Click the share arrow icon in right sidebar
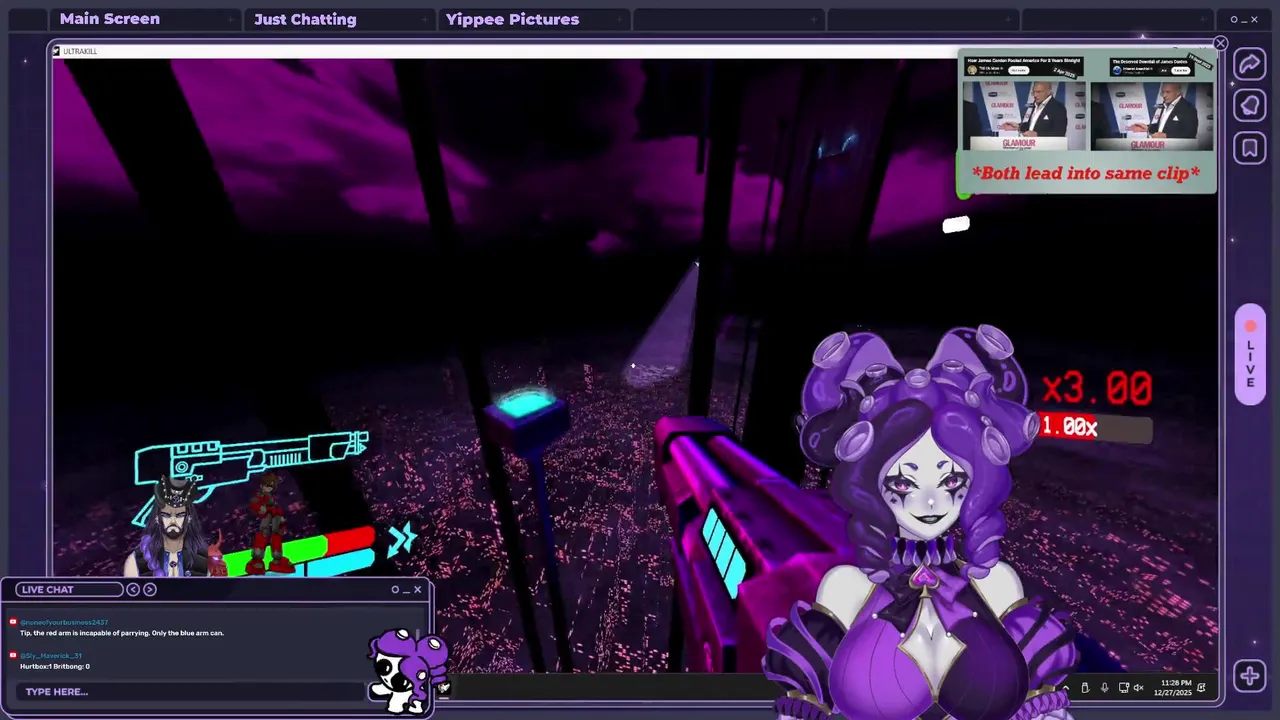 (x=1250, y=65)
